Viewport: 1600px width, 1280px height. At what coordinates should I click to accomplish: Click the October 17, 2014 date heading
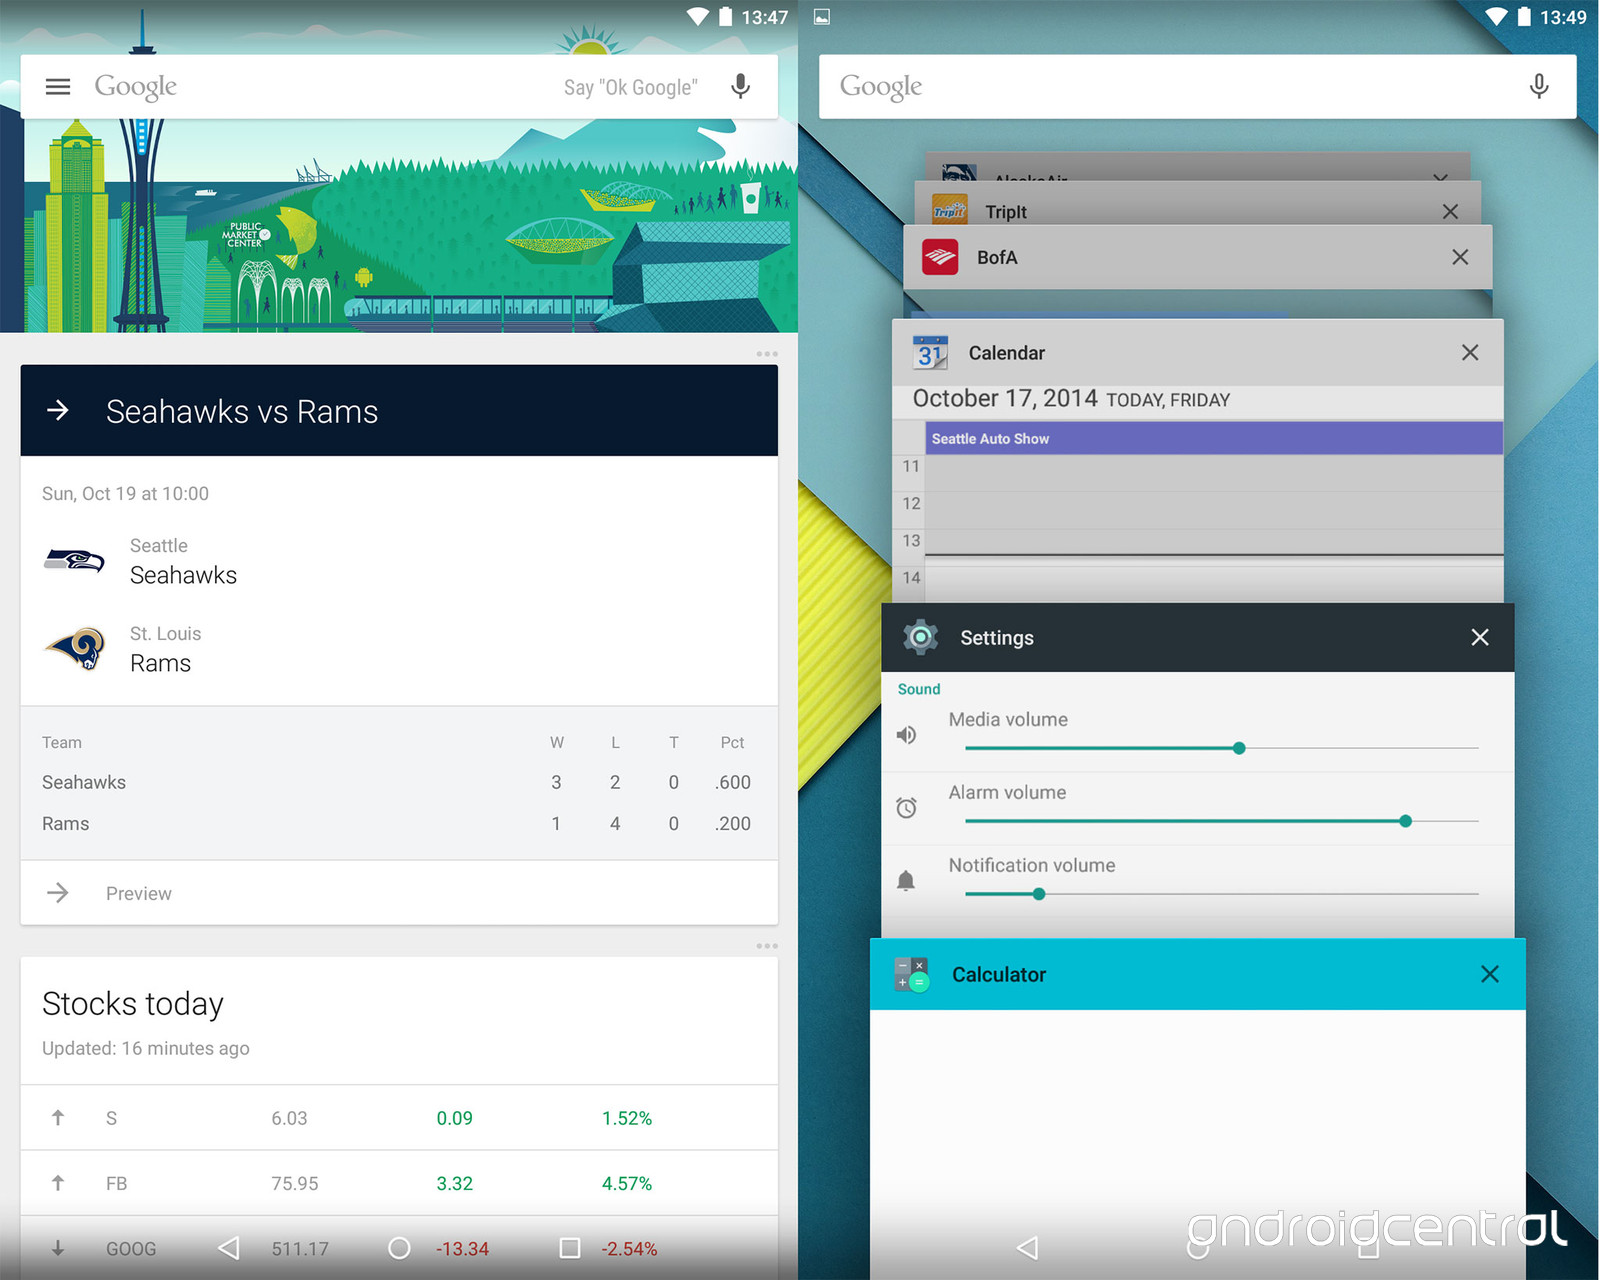tap(1005, 399)
